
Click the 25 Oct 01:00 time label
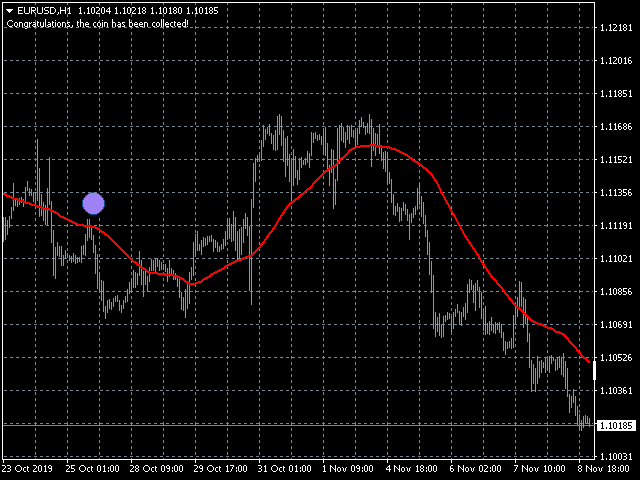tap(93, 468)
